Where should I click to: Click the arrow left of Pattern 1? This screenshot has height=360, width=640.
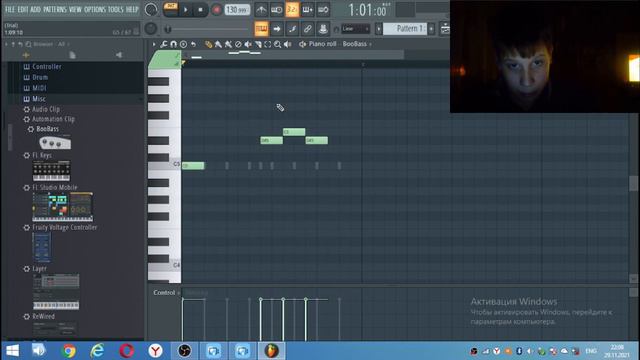coord(379,29)
